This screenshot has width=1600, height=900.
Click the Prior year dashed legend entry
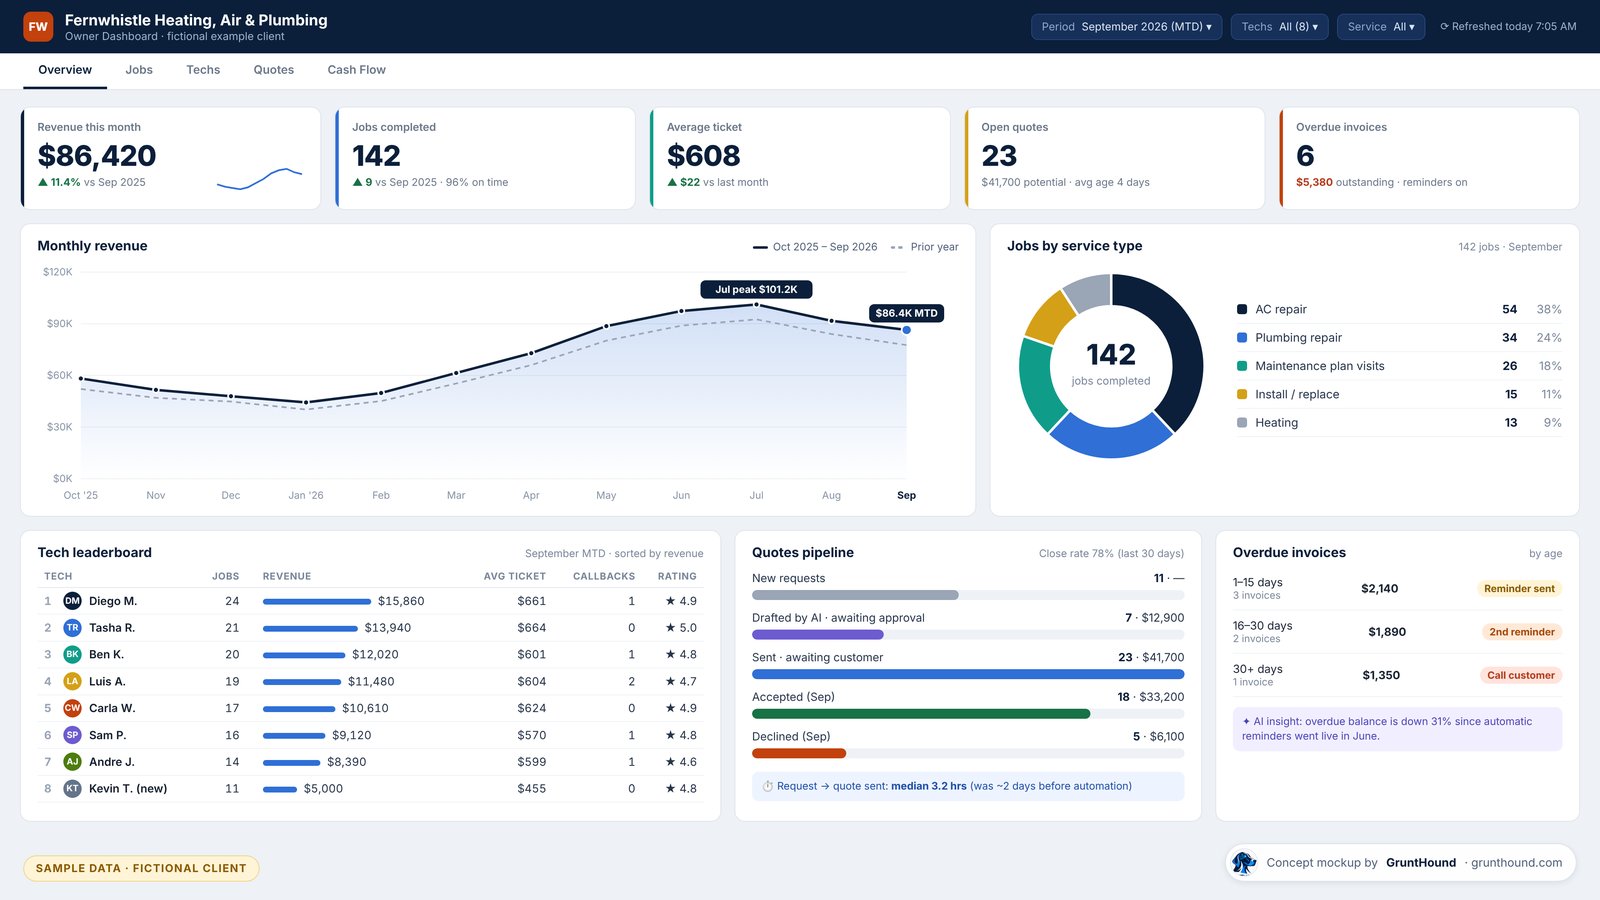click(924, 247)
